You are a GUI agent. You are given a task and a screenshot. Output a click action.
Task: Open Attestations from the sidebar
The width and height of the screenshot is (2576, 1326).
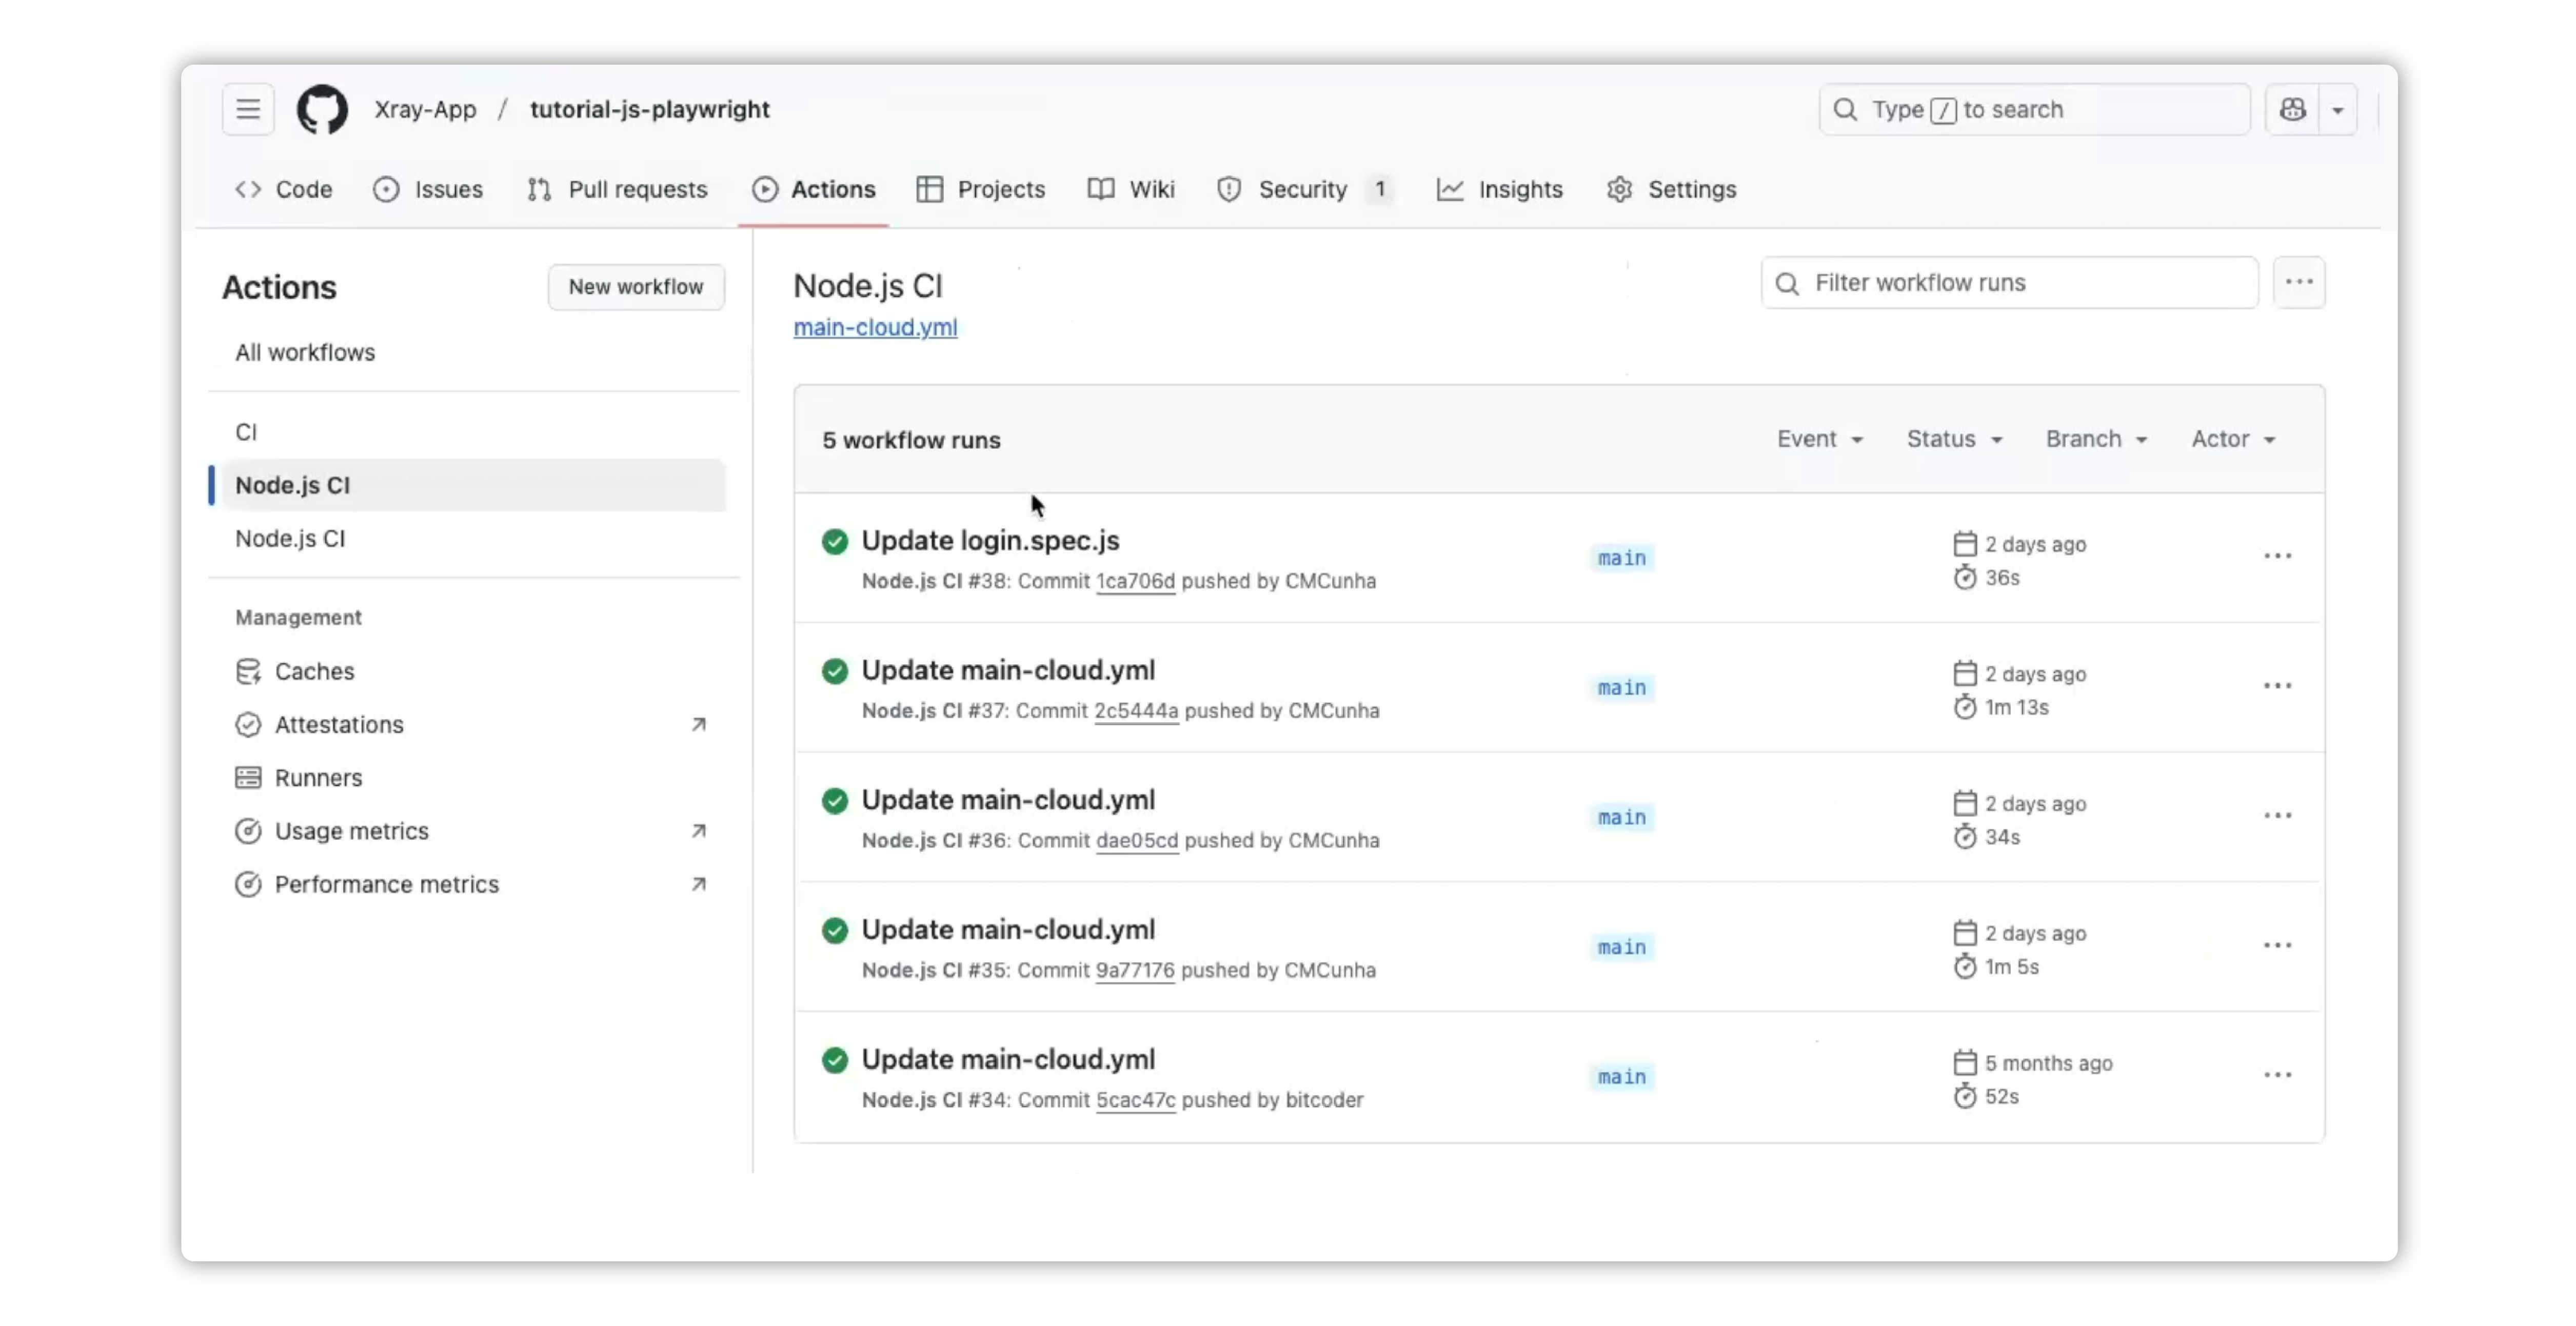pyautogui.click(x=339, y=724)
